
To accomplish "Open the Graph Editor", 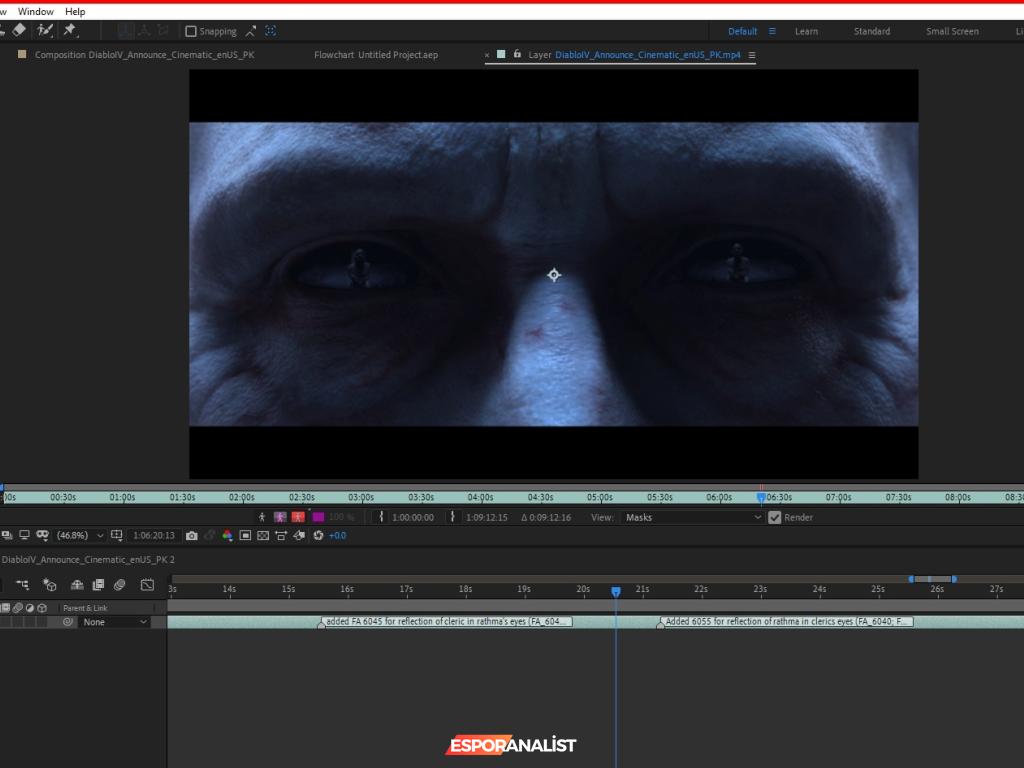I will point(148,584).
